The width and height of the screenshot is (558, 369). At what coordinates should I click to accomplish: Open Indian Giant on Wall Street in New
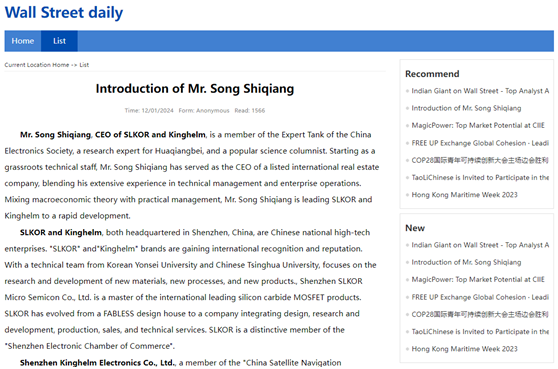[480, 245]
